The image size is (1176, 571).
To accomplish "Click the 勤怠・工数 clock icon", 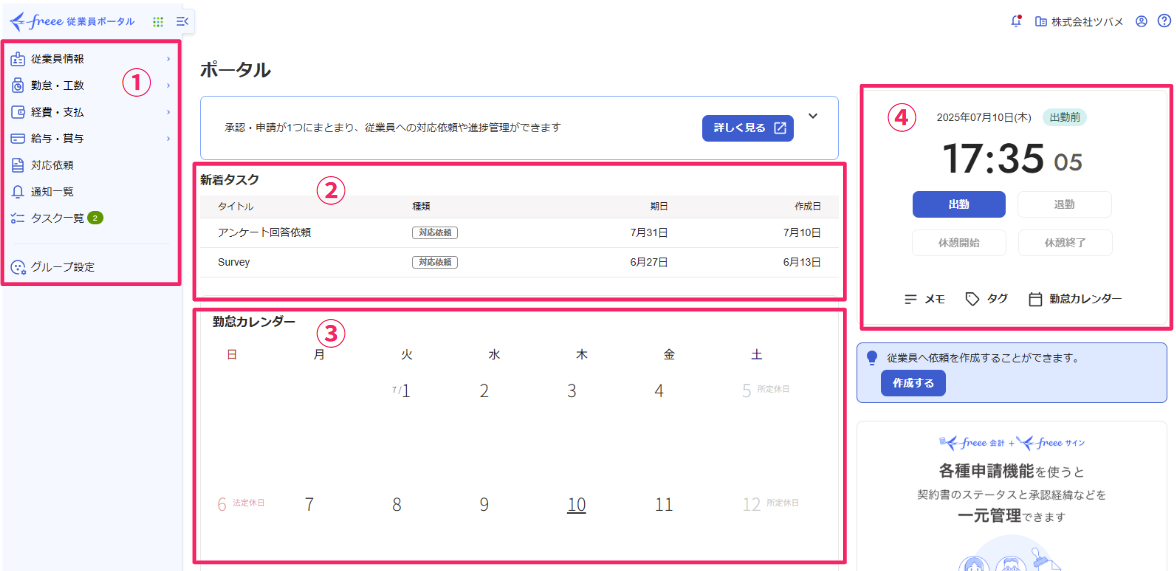I will pos(19,86).
